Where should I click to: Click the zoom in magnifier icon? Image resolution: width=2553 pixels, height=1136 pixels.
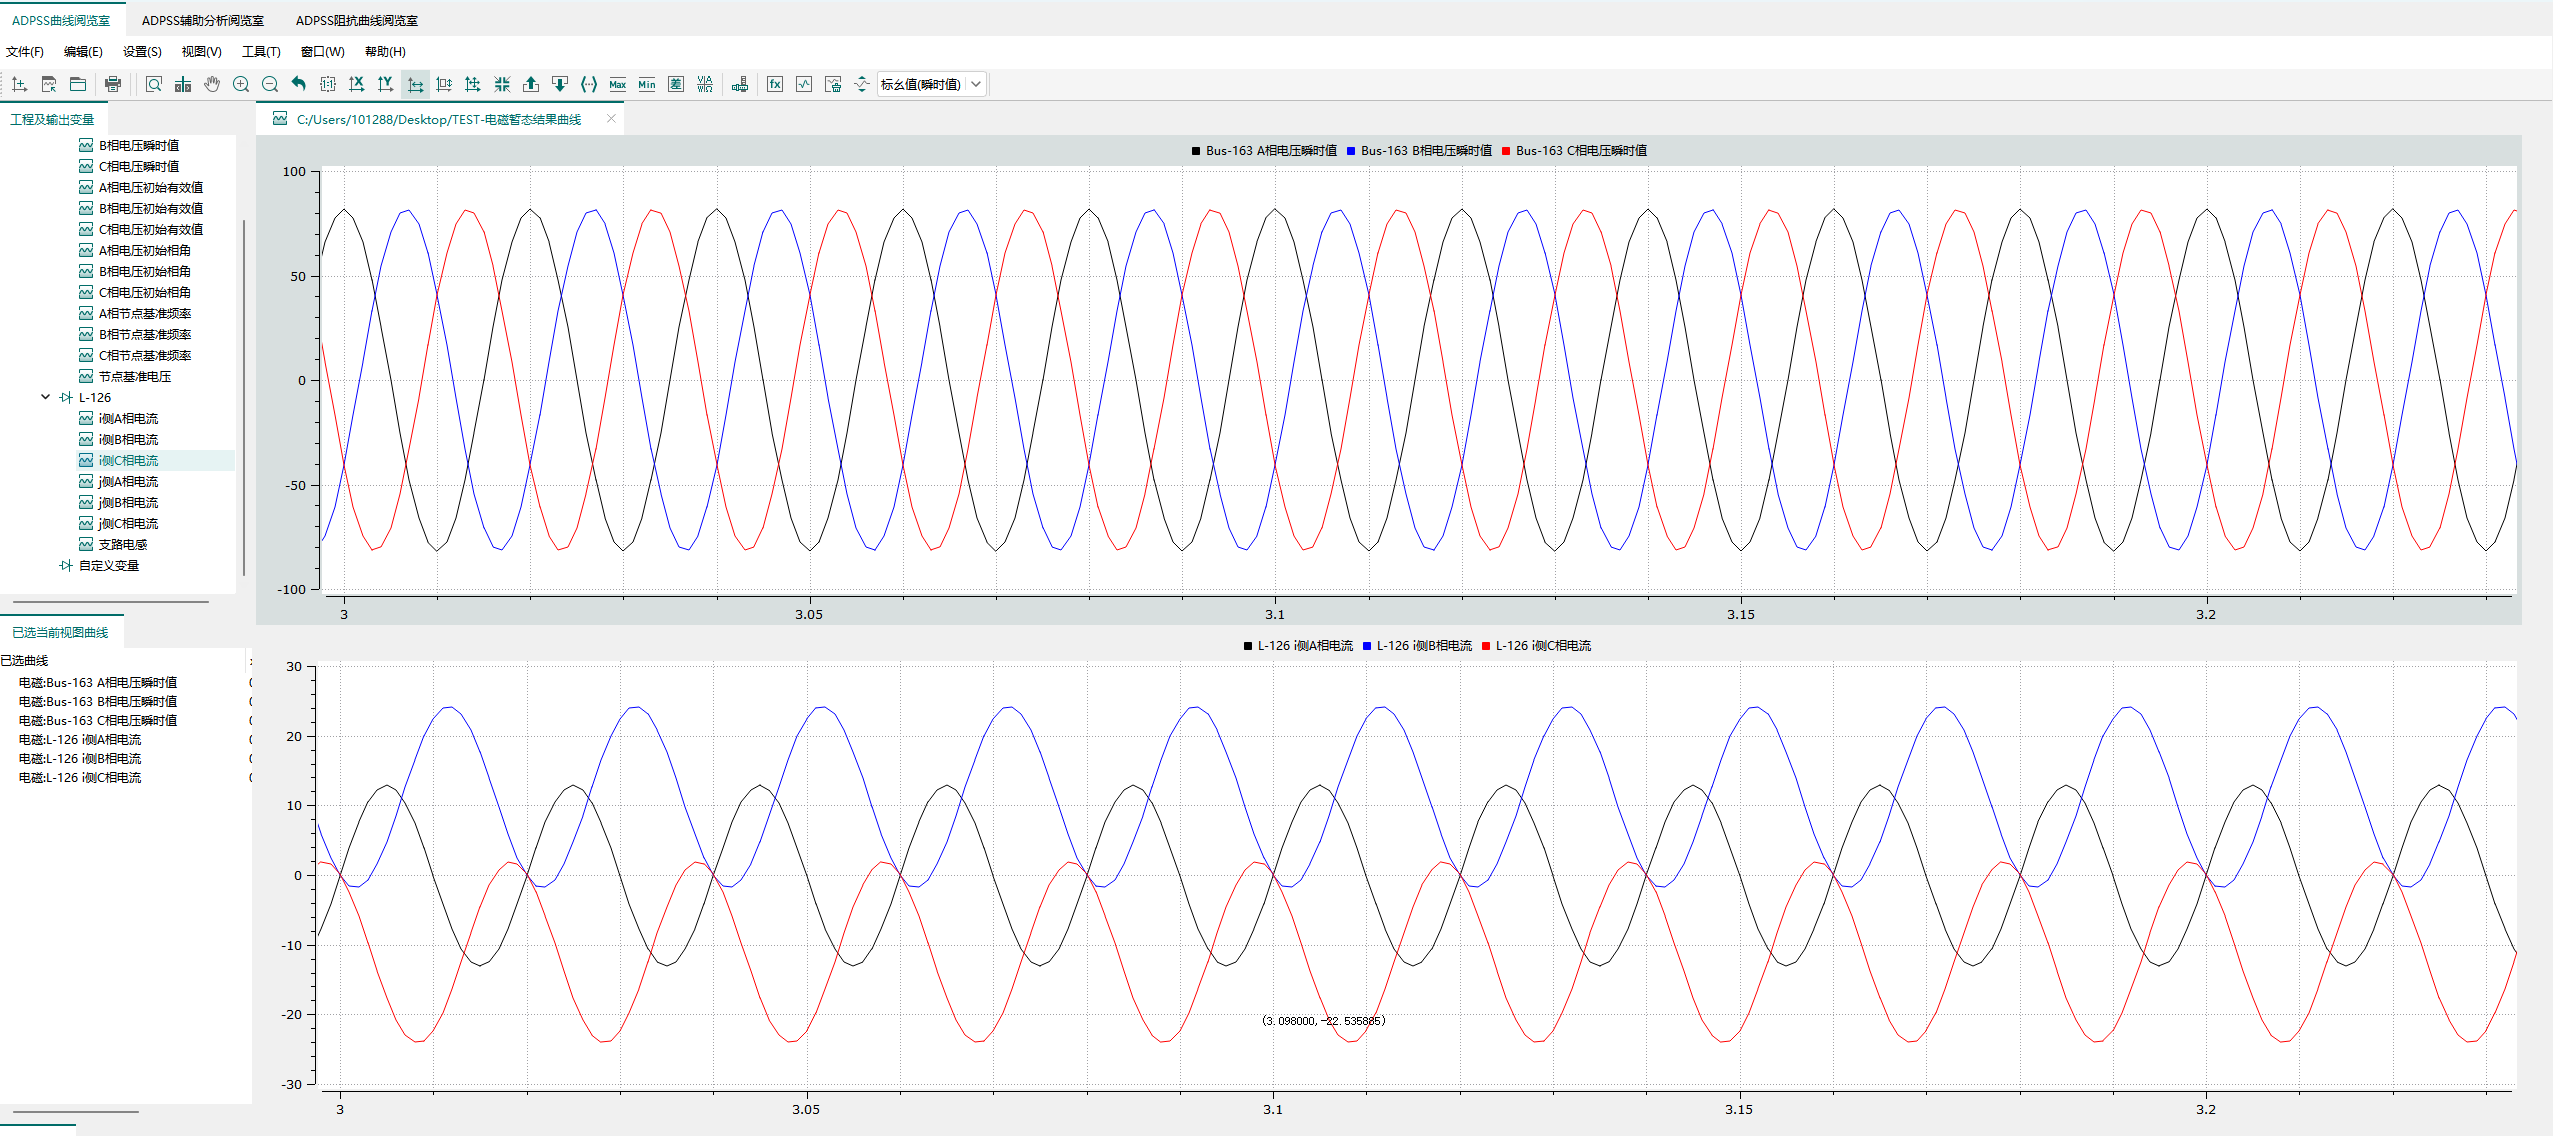tap(241, 85)
